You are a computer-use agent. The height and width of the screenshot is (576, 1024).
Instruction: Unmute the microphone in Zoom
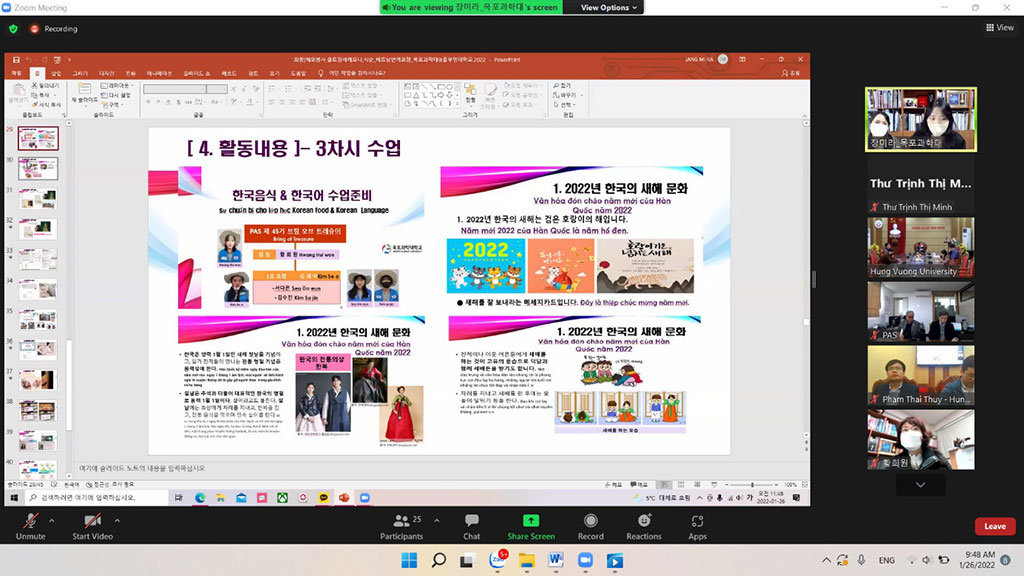(30, 526)
